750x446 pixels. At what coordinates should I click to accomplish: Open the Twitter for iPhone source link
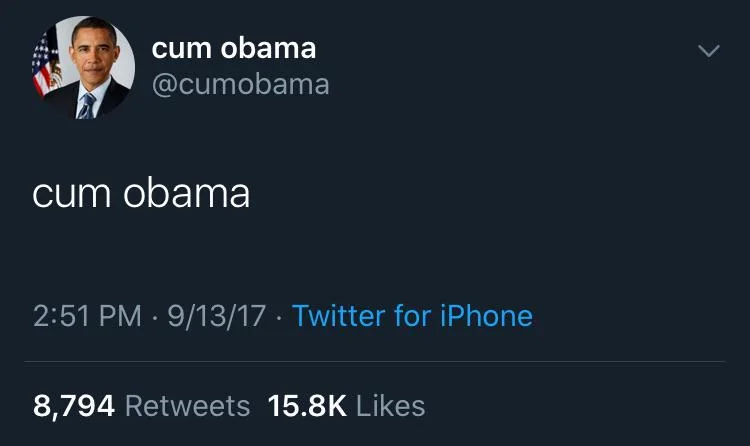pos(412,317)
